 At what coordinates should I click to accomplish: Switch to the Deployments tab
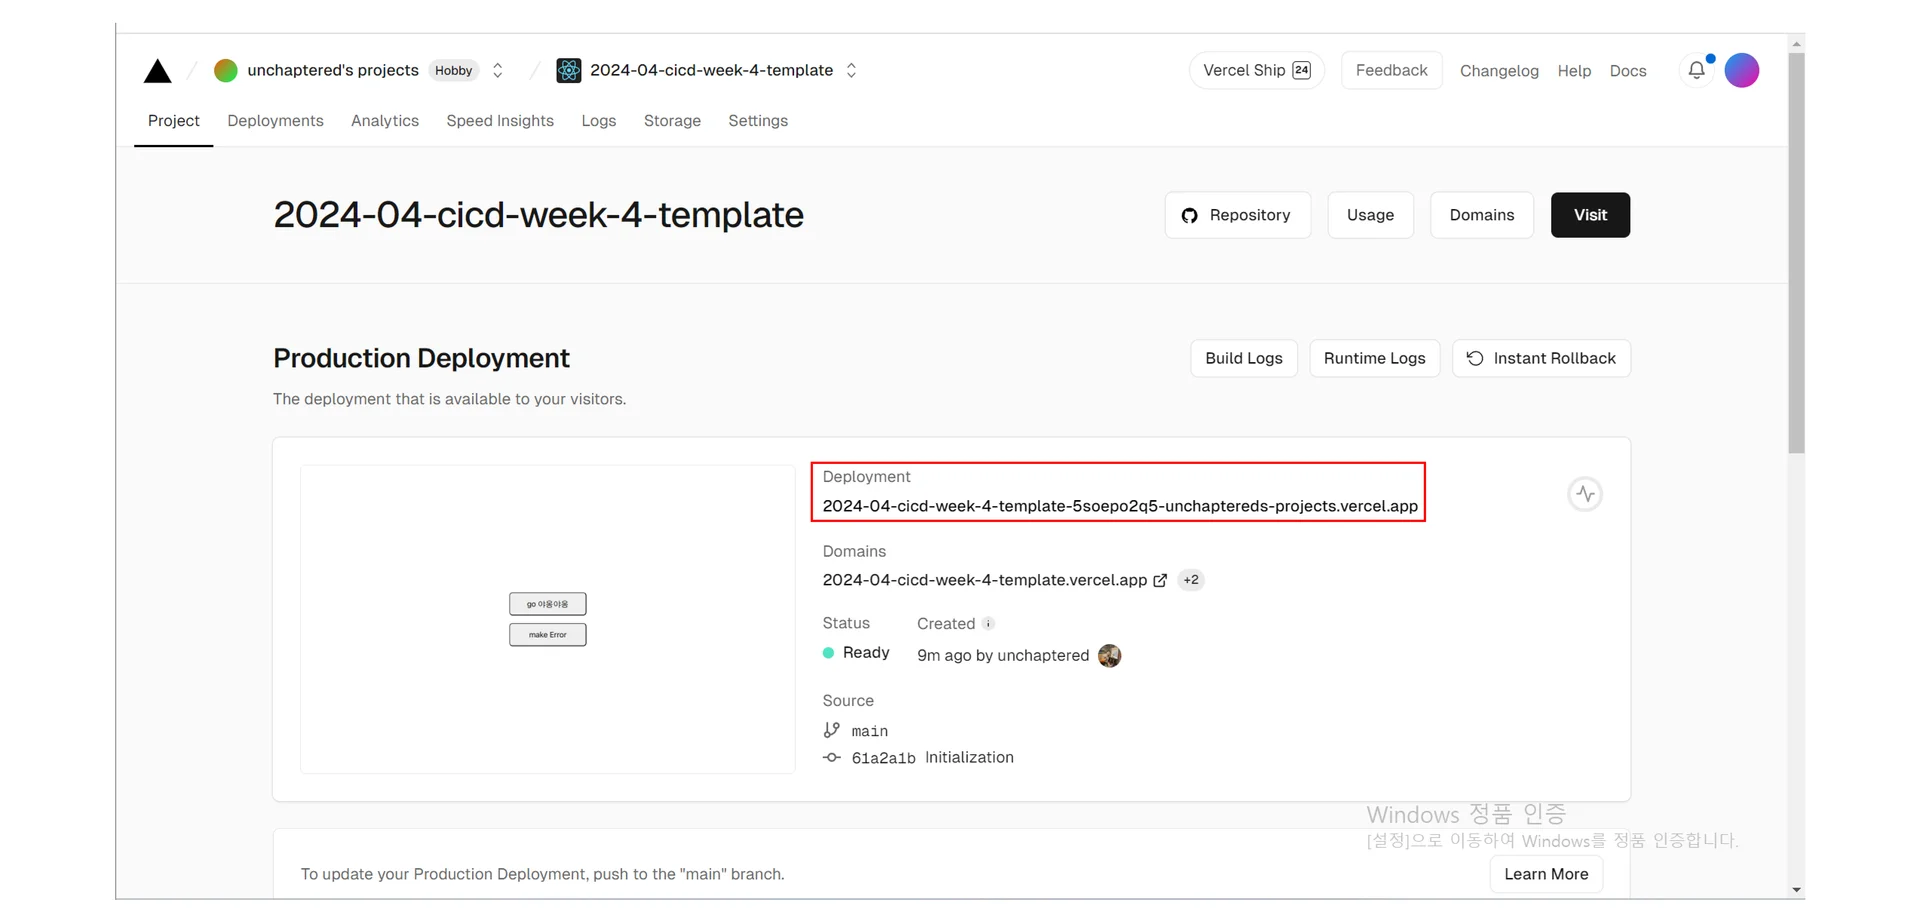[x=275, y=121]
